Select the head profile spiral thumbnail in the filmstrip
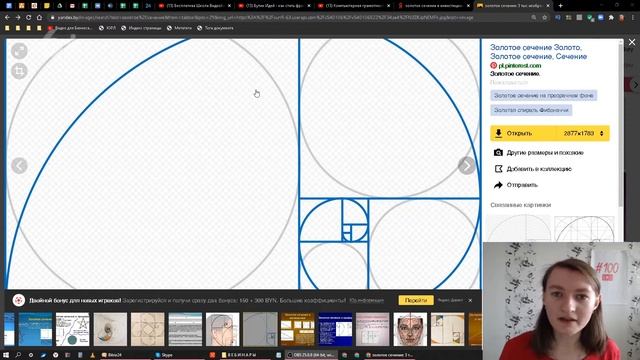 tap(222, 329)
